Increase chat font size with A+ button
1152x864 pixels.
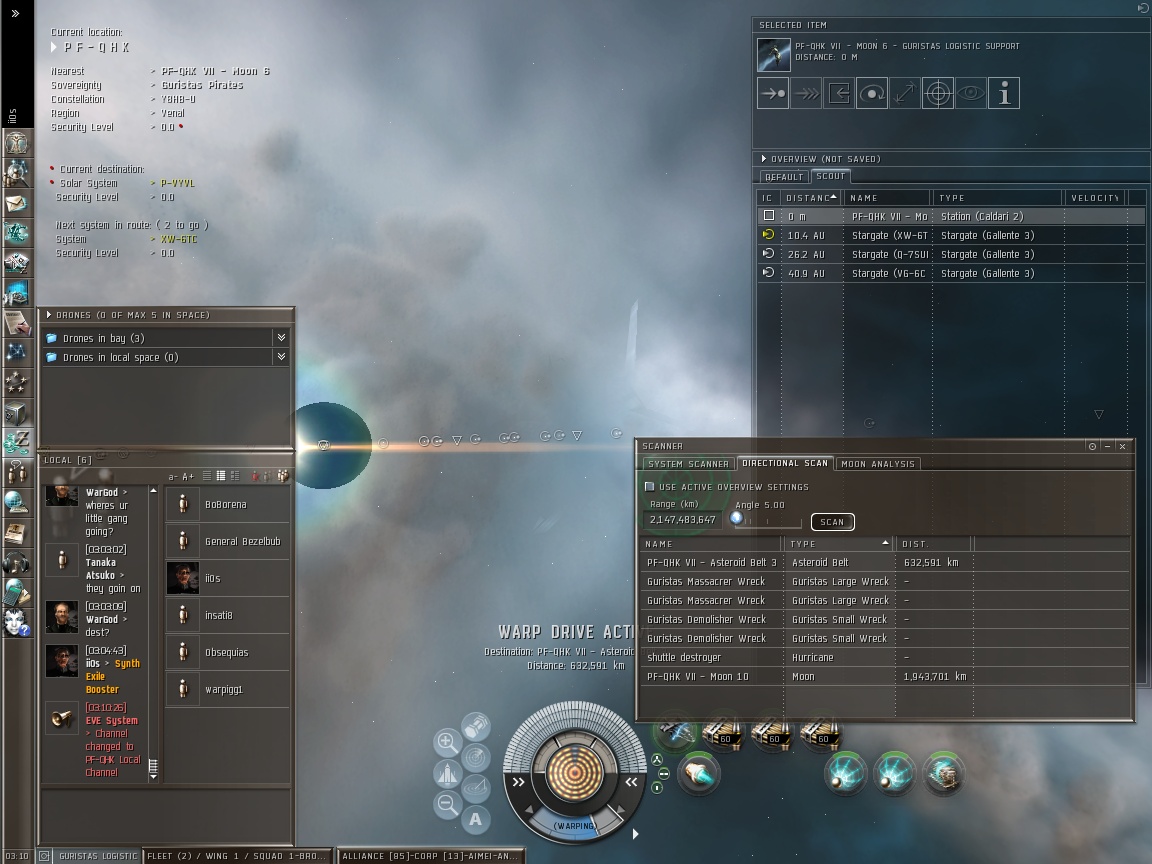coord(188,477)
